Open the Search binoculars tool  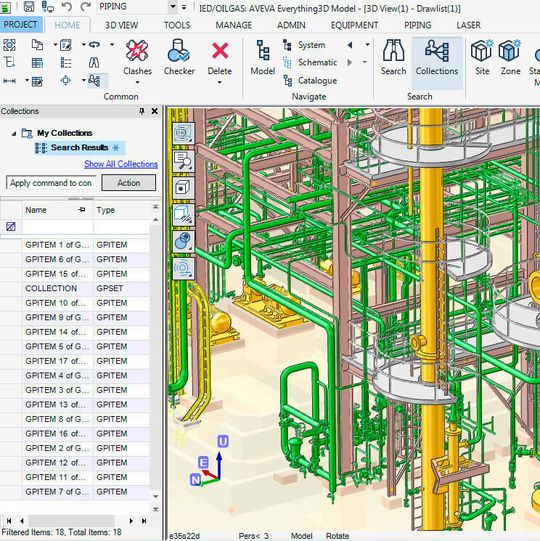393,58
